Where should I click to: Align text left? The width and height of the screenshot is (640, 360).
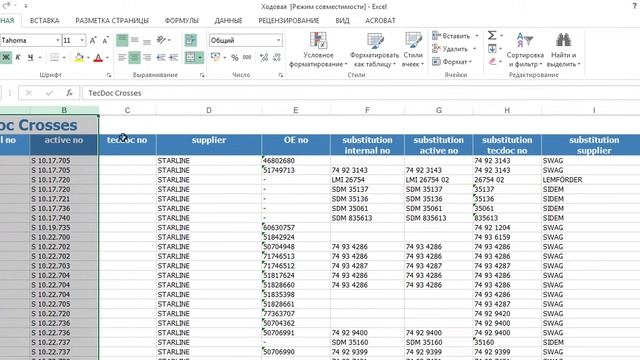coord(122,58)
